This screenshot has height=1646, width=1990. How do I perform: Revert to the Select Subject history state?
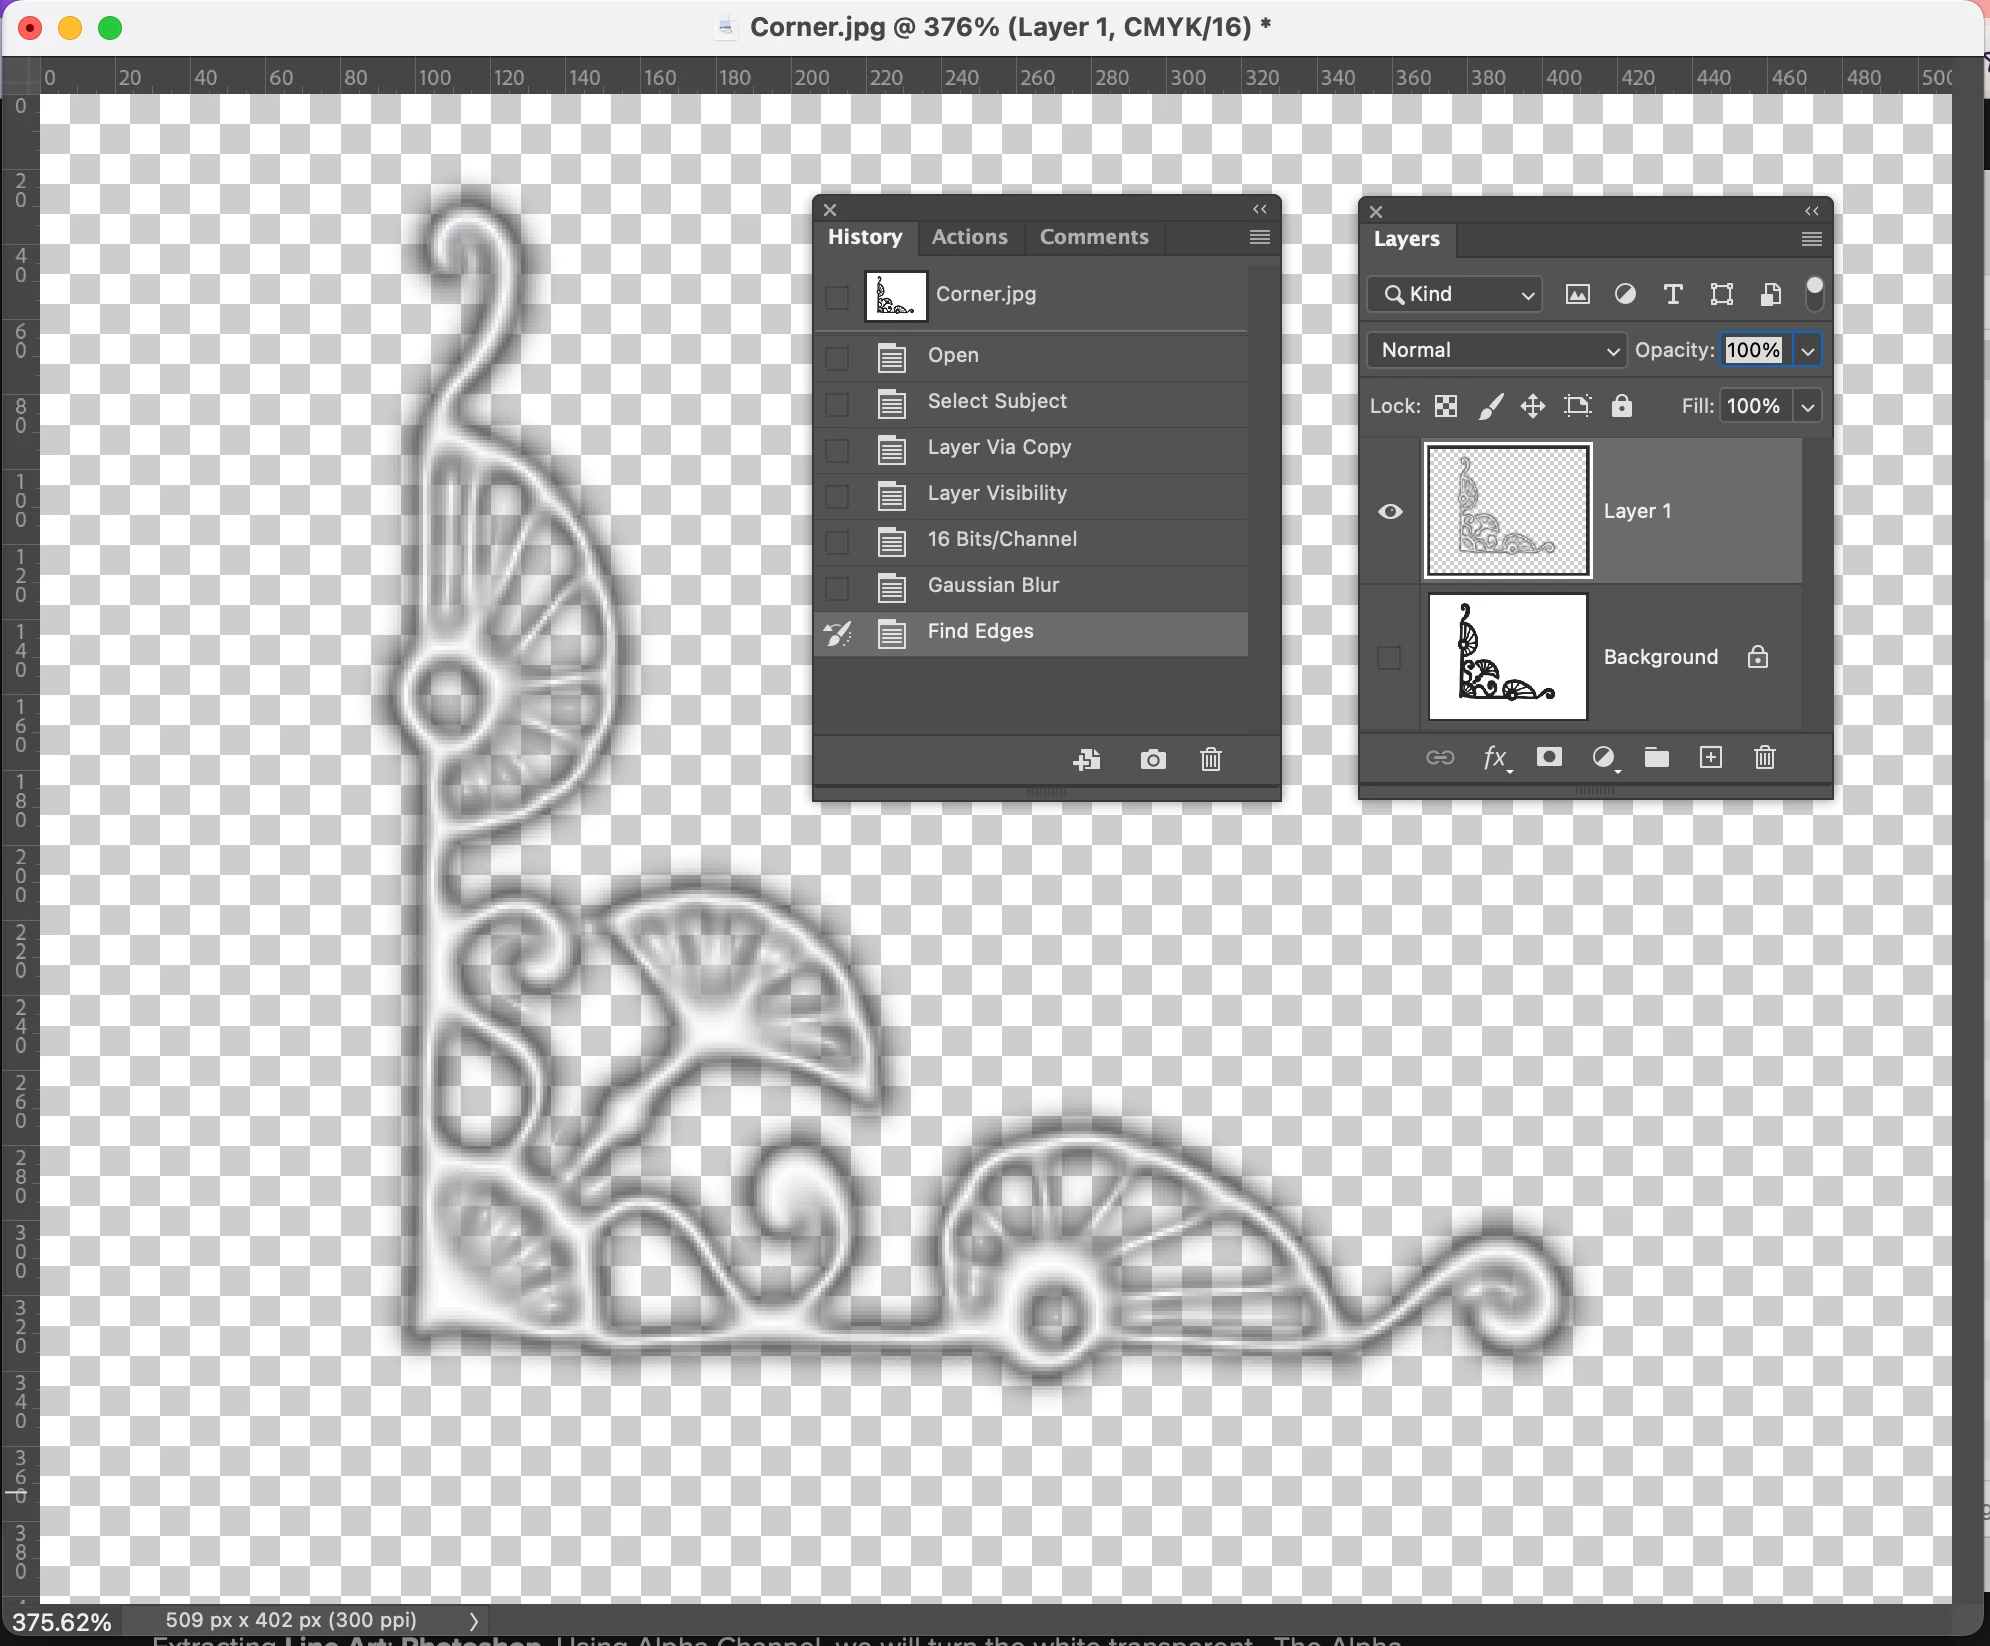coord(997,402)
